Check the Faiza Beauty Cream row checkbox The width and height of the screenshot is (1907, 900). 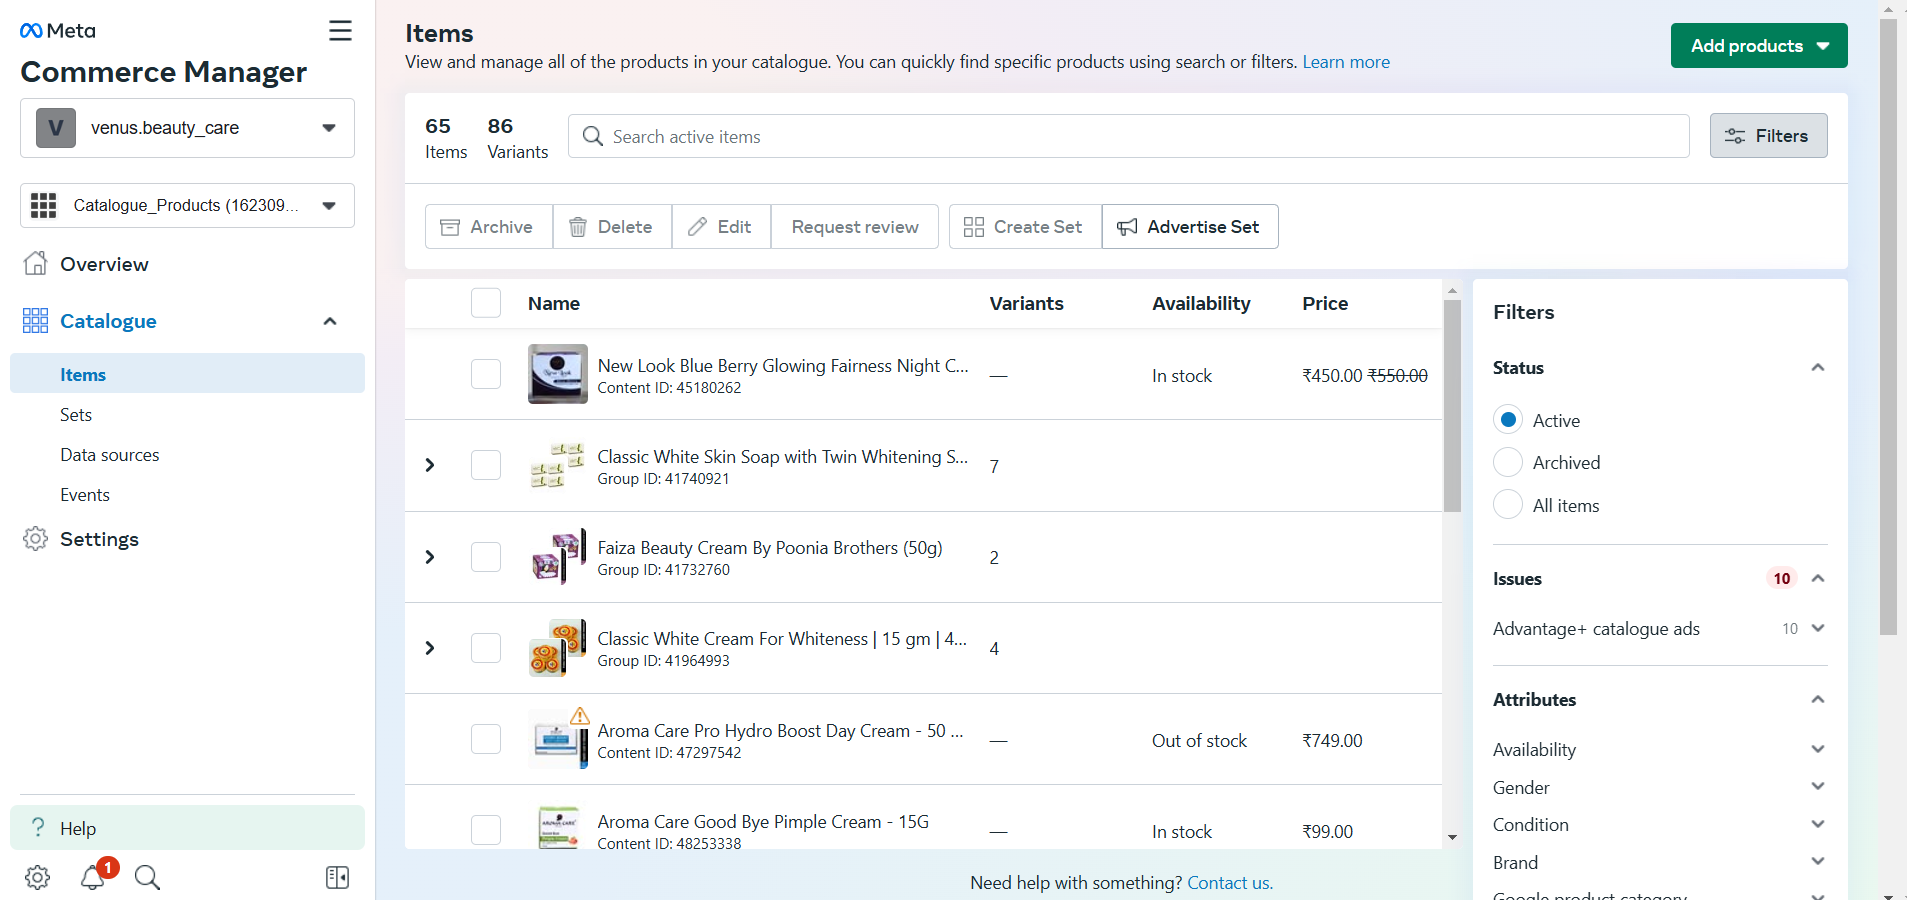coord(486,557)
